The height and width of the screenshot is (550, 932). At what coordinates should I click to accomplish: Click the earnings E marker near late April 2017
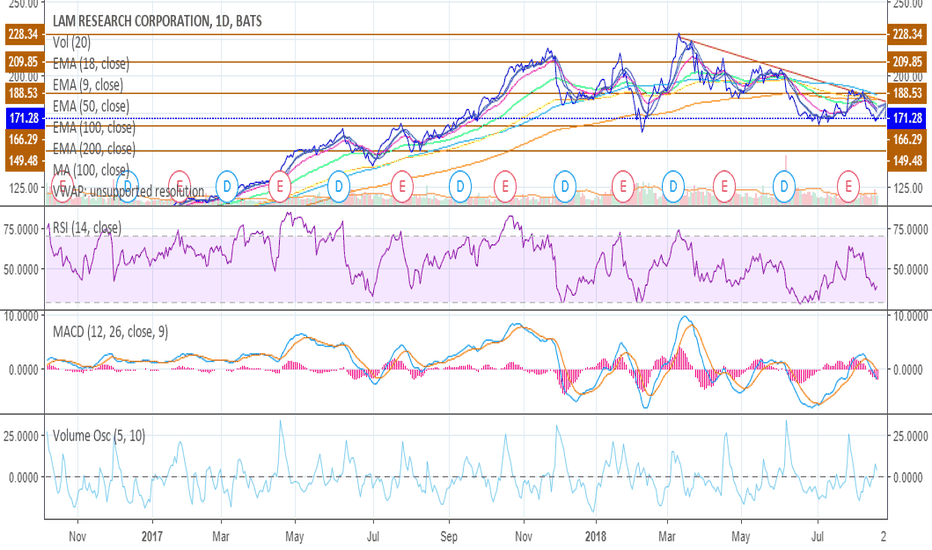tap(279, 187)
